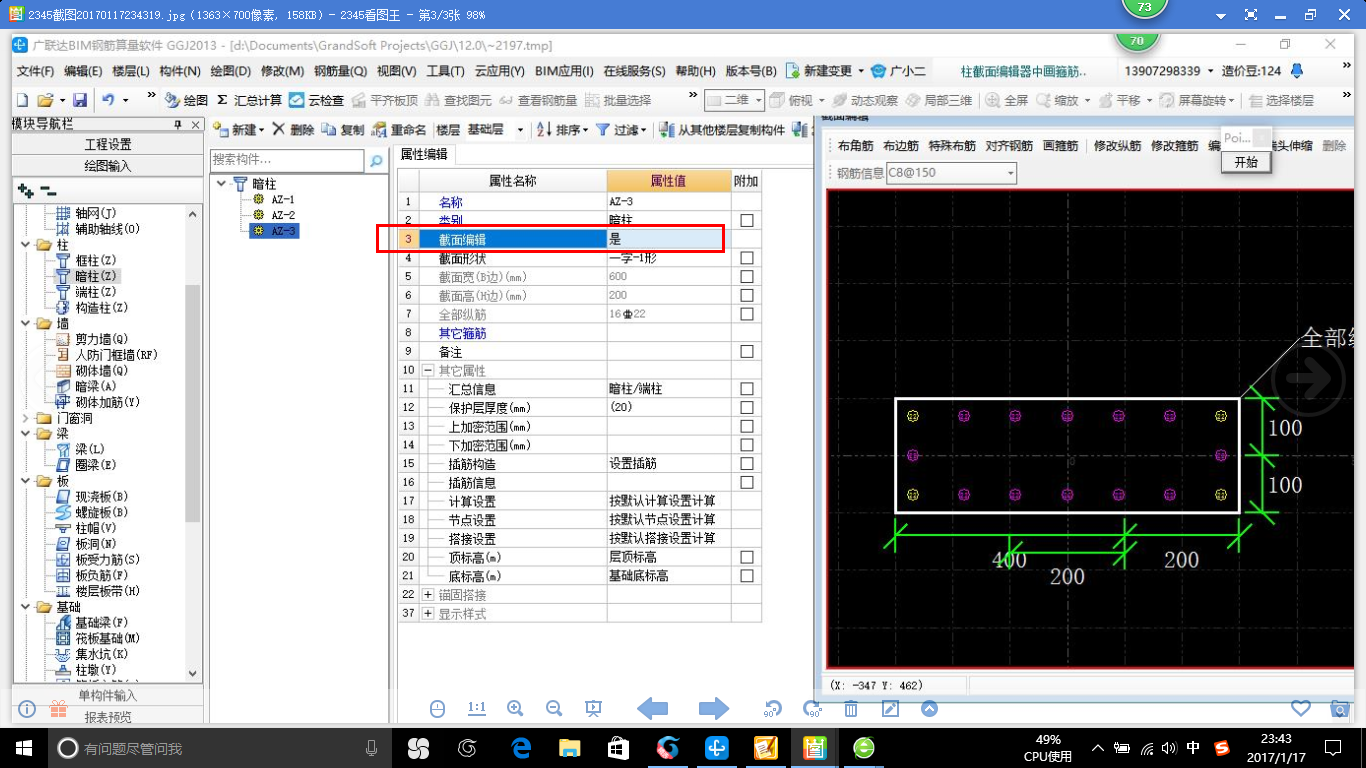Screen dimensions: 1366x768
Task: Click the 绘图输入 panel button
Action: (108, 166)
